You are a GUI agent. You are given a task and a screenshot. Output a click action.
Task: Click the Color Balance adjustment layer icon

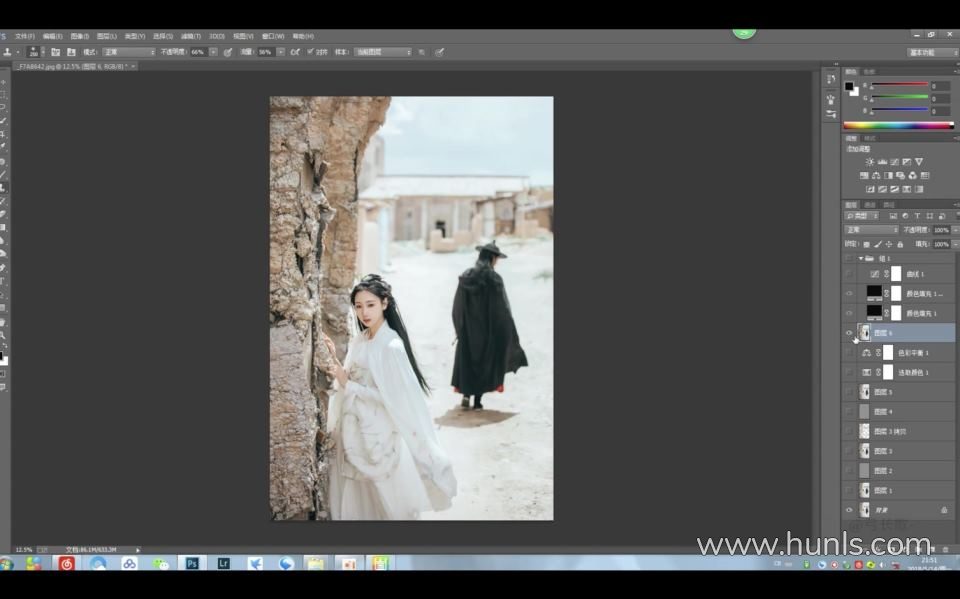pos(866,353)
